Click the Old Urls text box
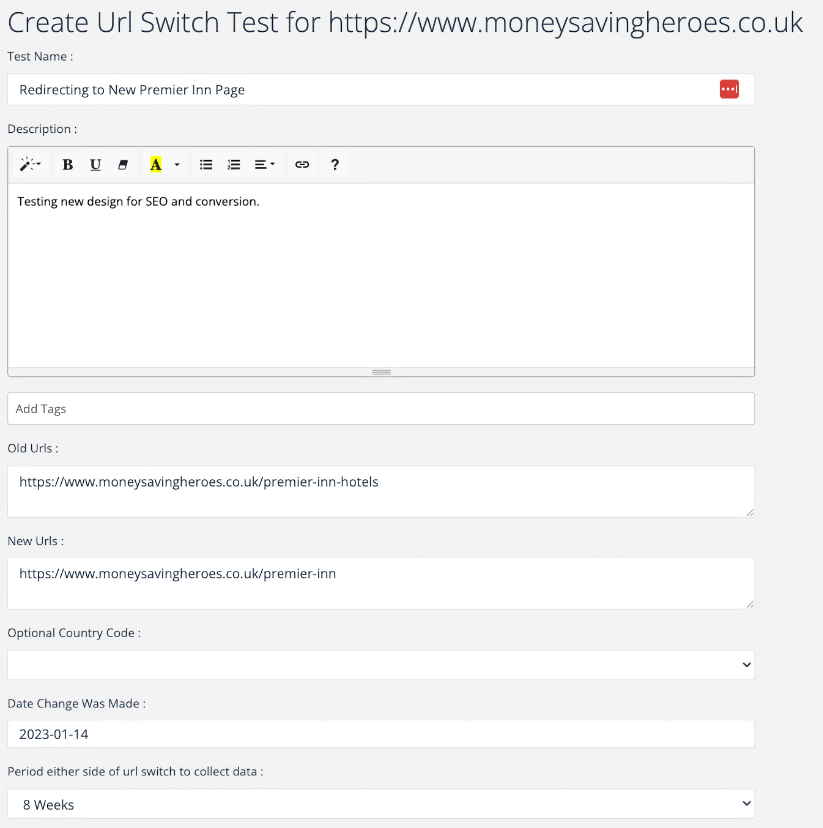This screenshot has width=823, height=828. tap(380, 491)
